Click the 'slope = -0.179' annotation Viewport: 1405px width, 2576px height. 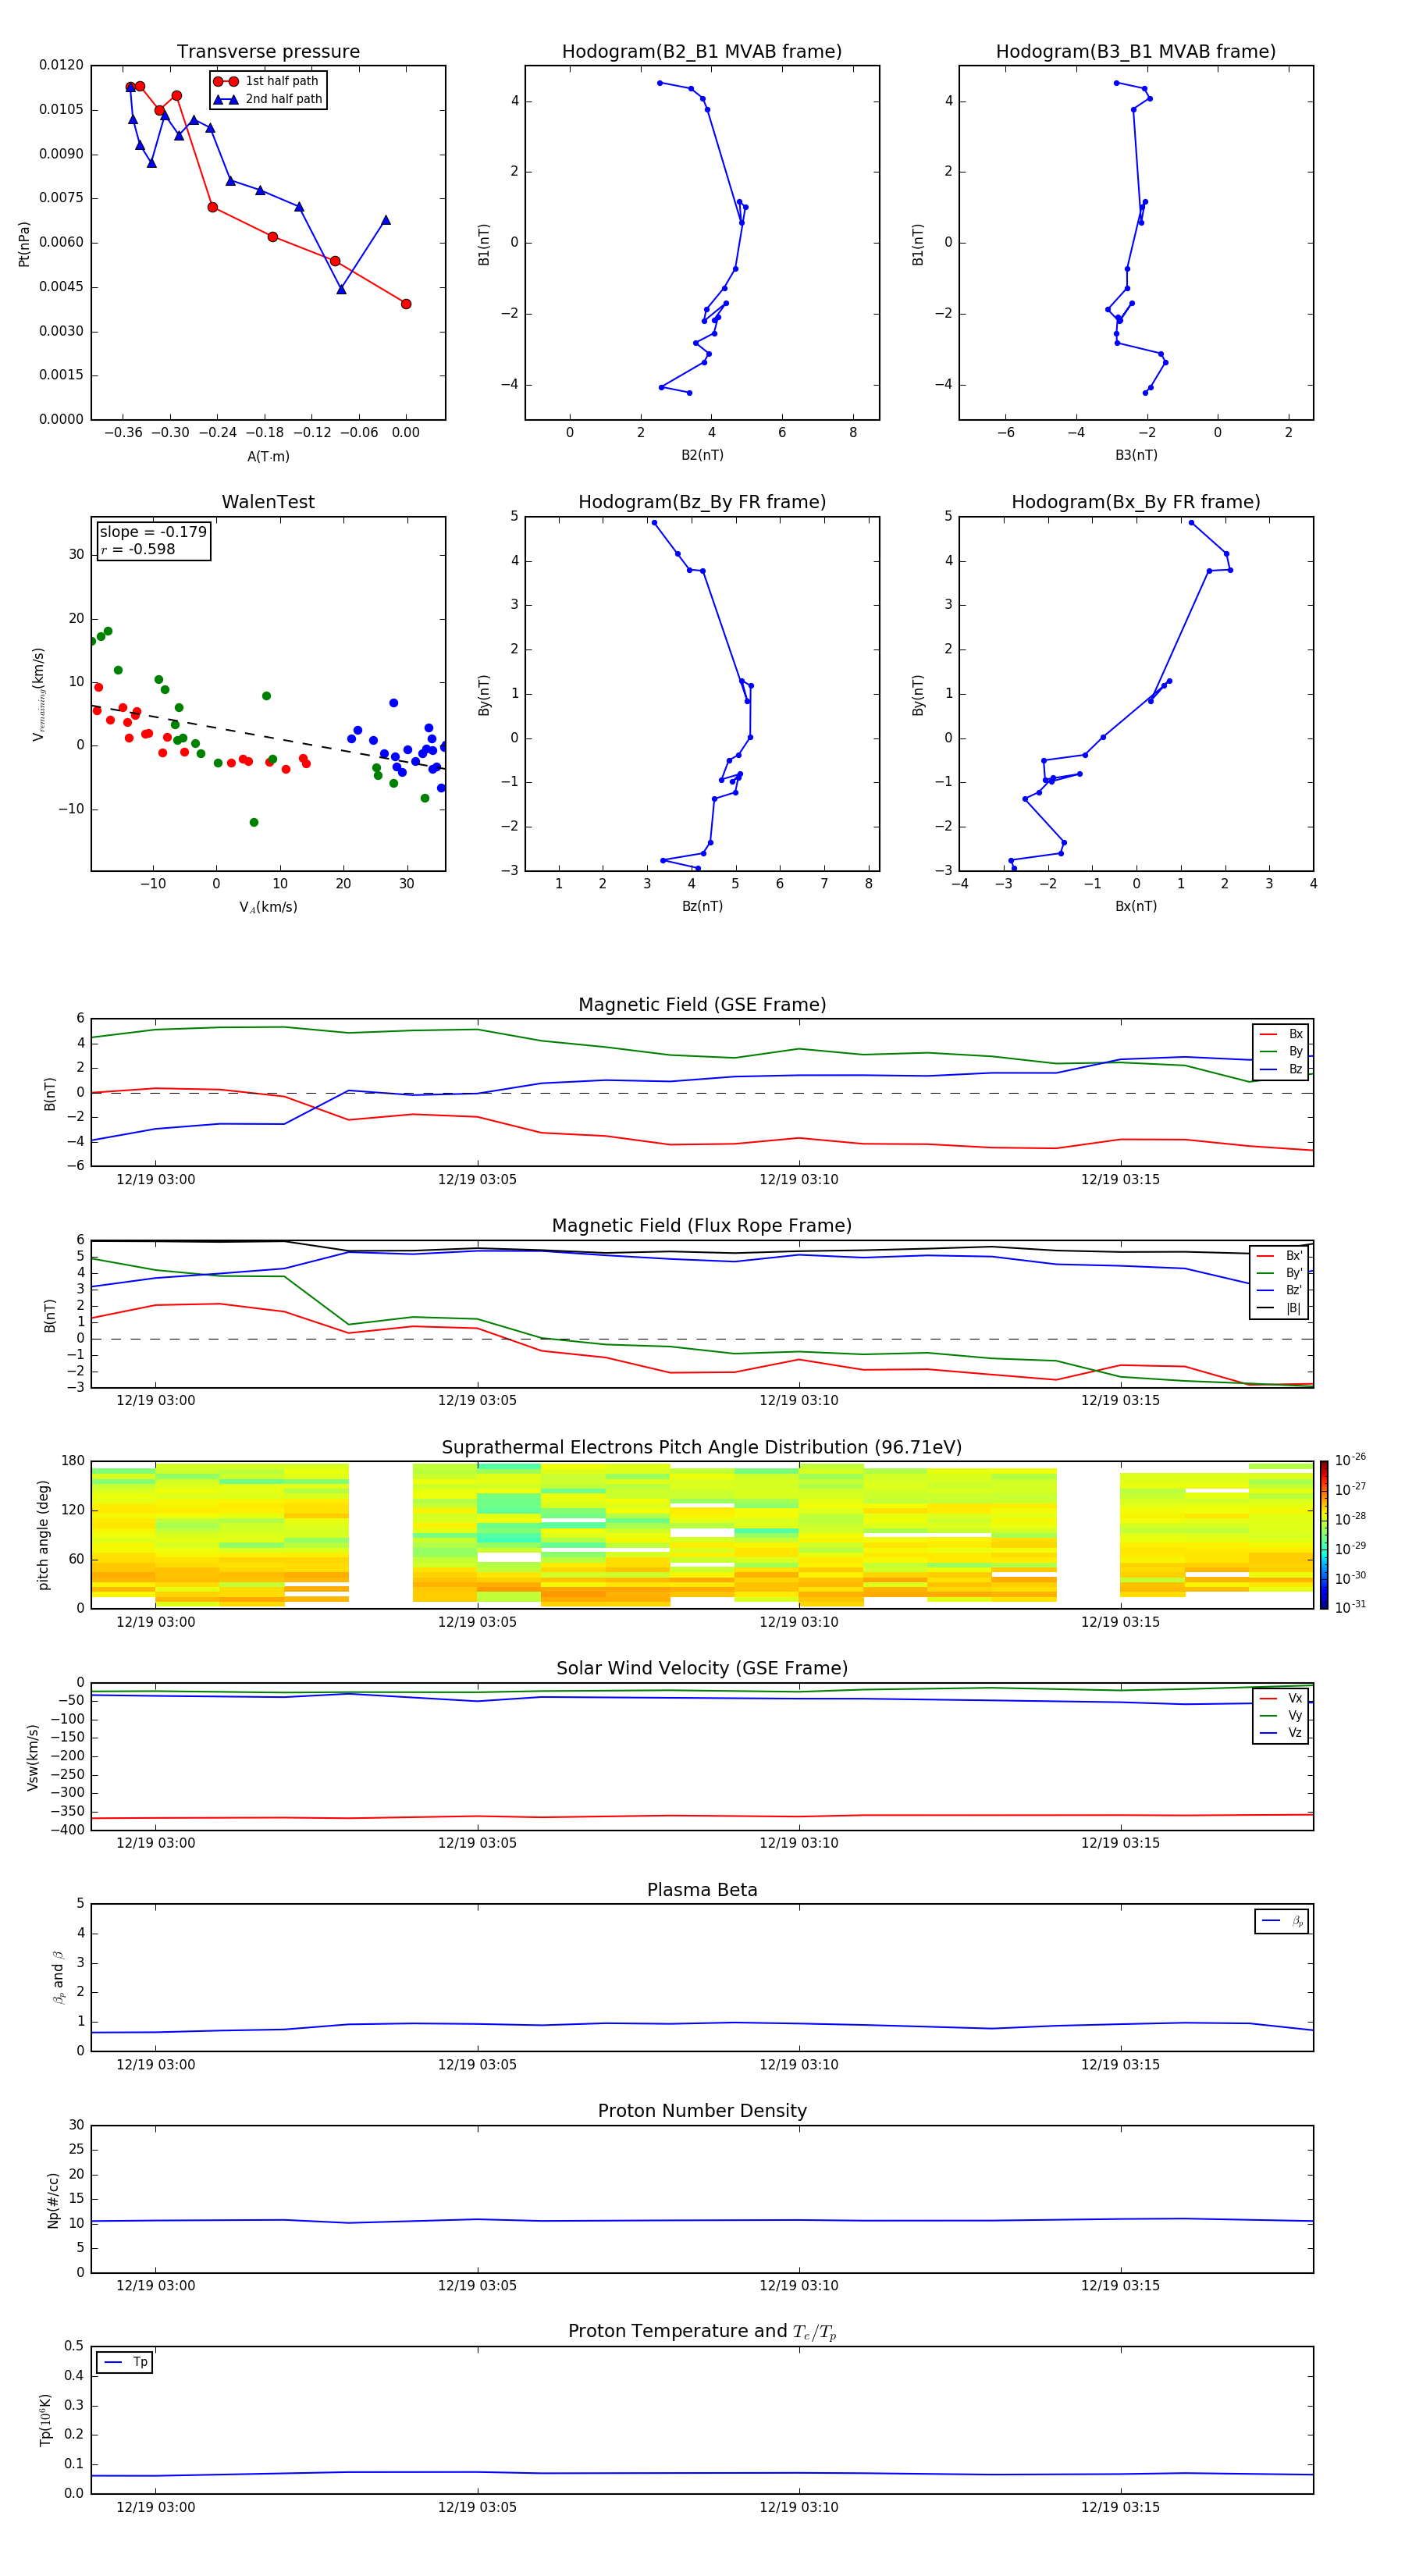pyautogui.click(x=153, y=532)
